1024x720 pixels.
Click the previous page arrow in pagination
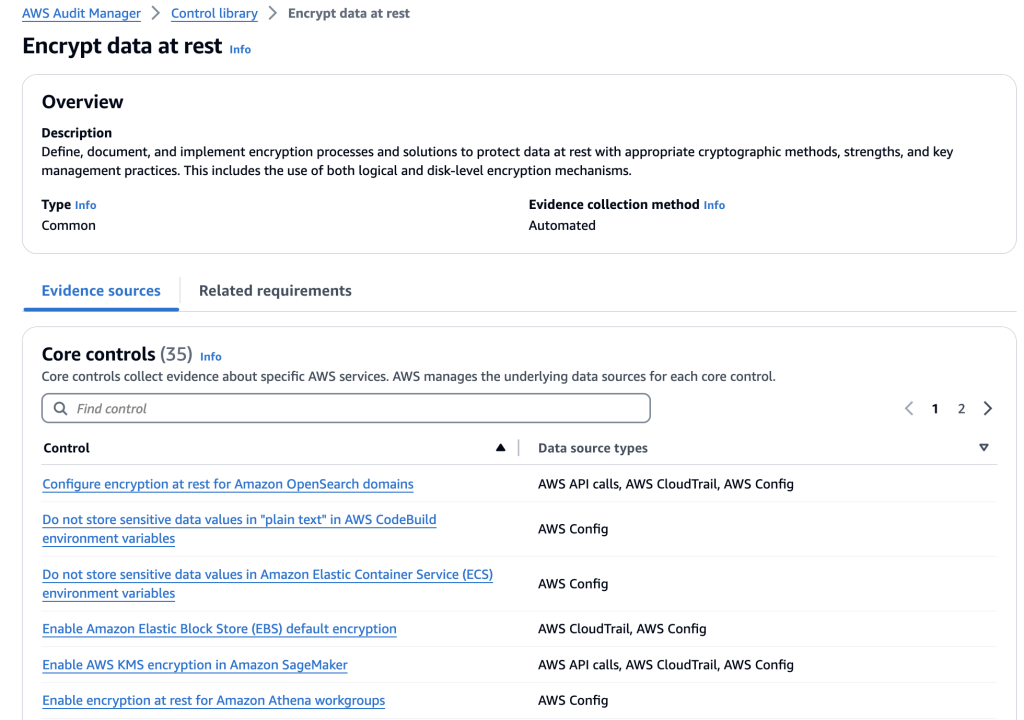pos(909,409)
